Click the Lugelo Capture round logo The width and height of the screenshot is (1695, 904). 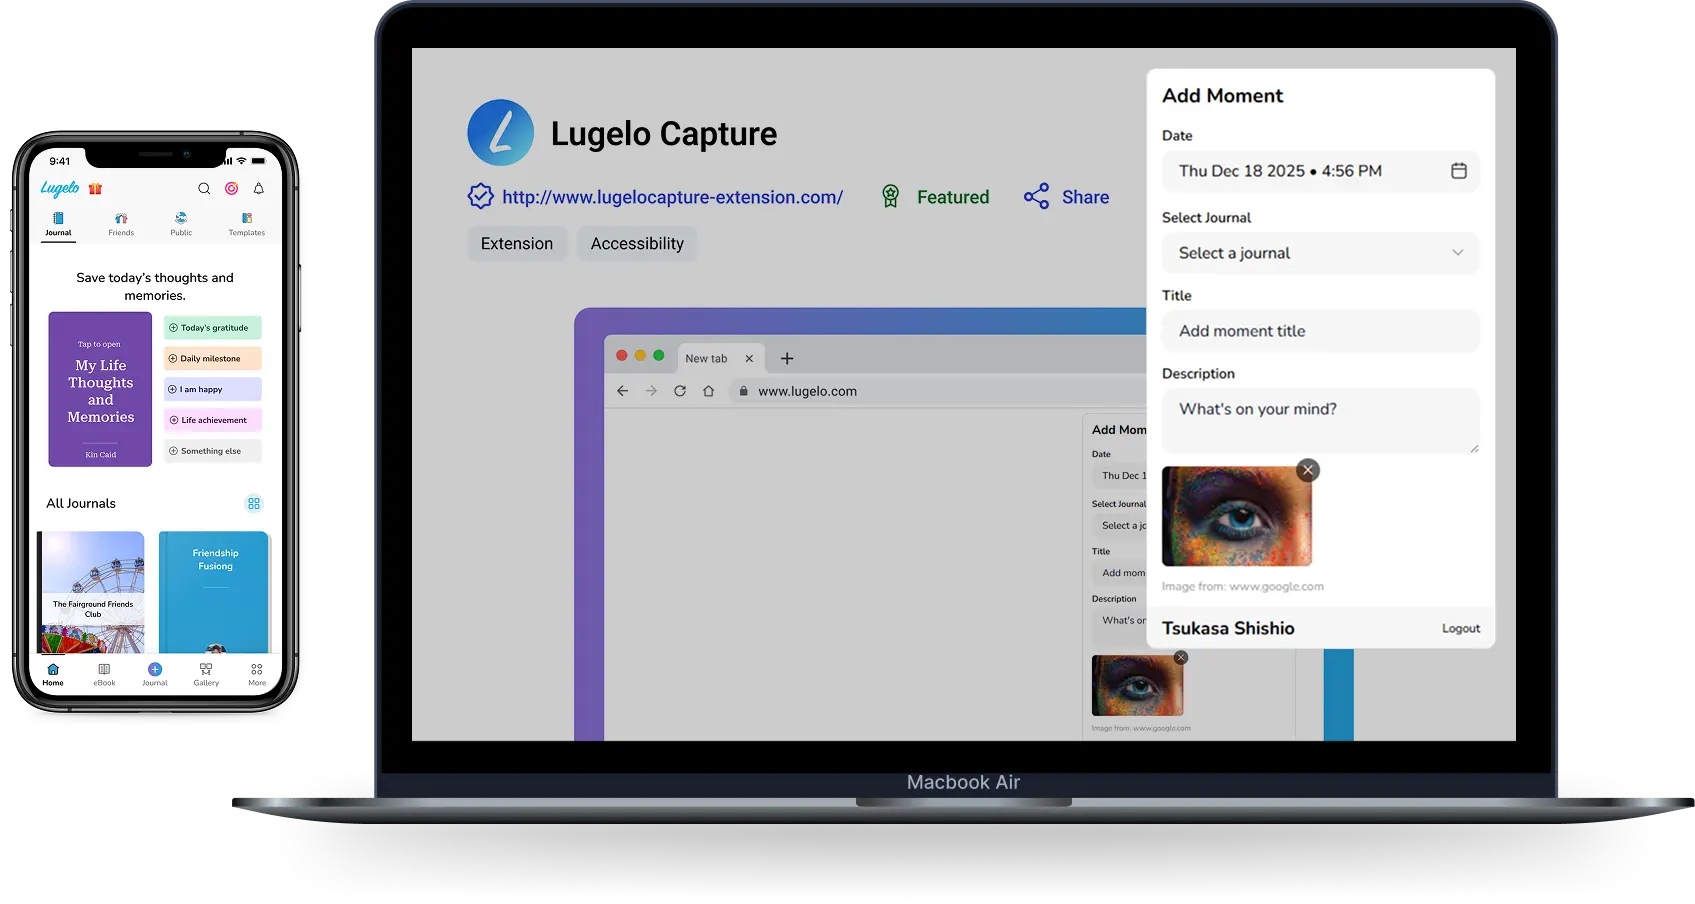501,132
